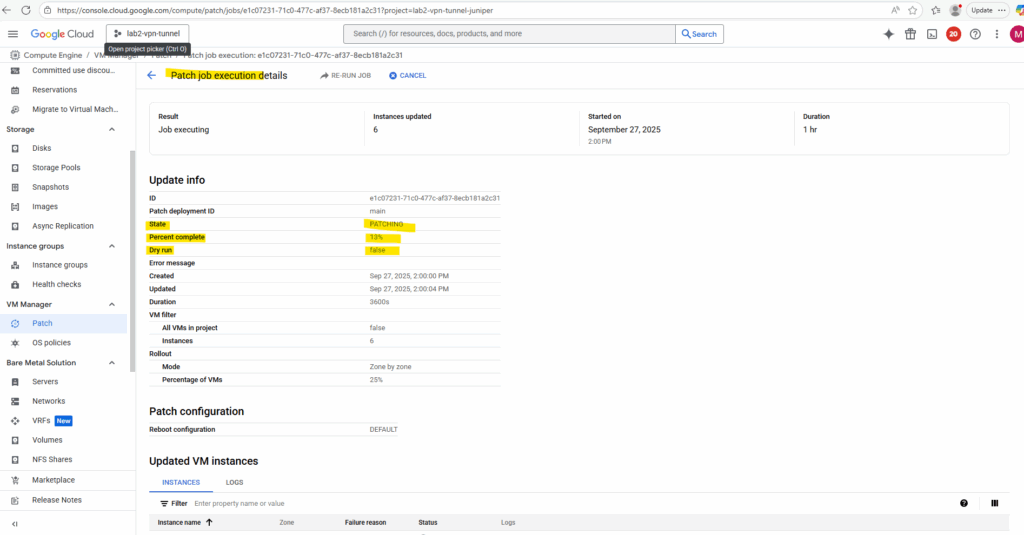Open Release Notes in the sidebar
The height and width of the screenshot is (535, 1024).
57,500
